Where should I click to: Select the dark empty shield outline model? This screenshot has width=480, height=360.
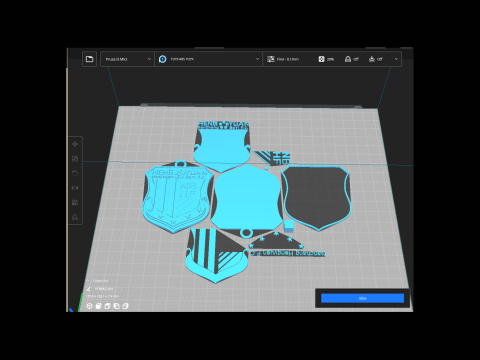pyautogui.click(x=316, y=197)
